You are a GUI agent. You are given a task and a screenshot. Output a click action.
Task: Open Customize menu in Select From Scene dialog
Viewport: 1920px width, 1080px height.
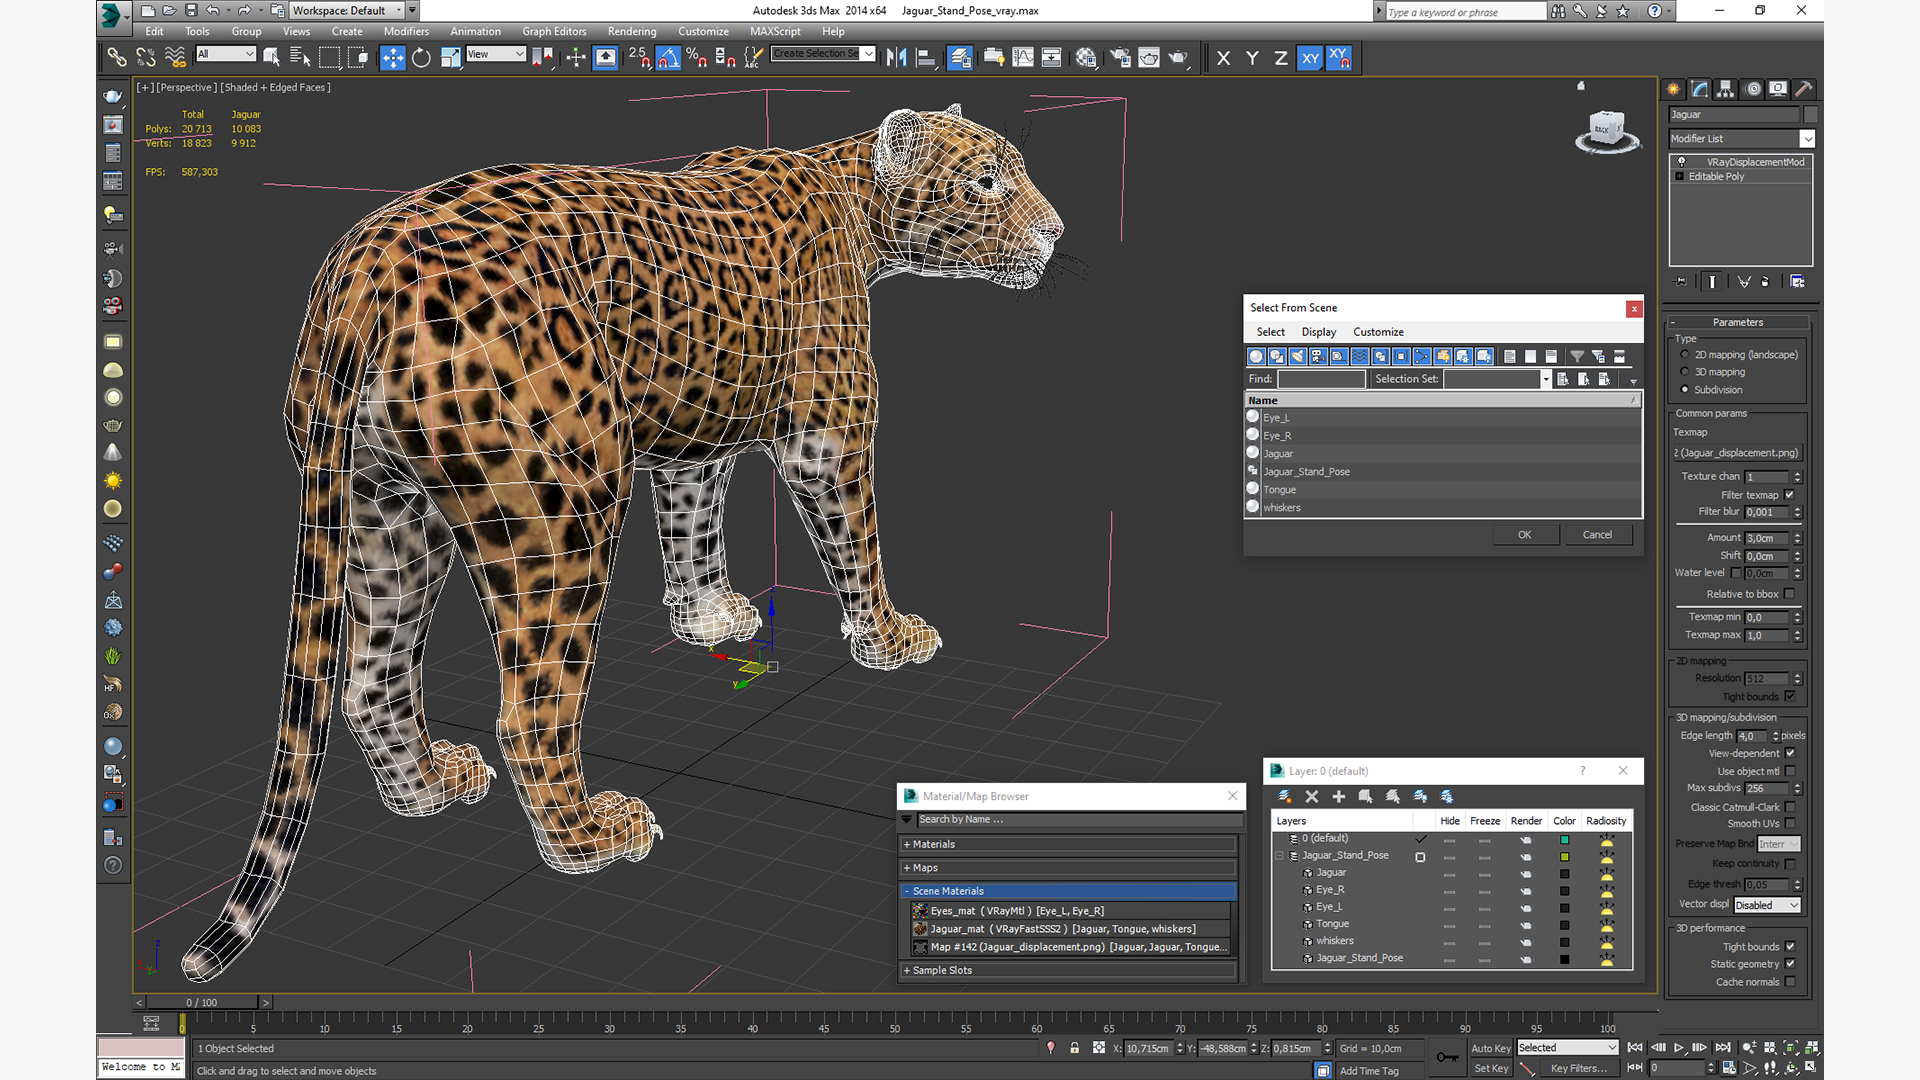[1378, 332]
